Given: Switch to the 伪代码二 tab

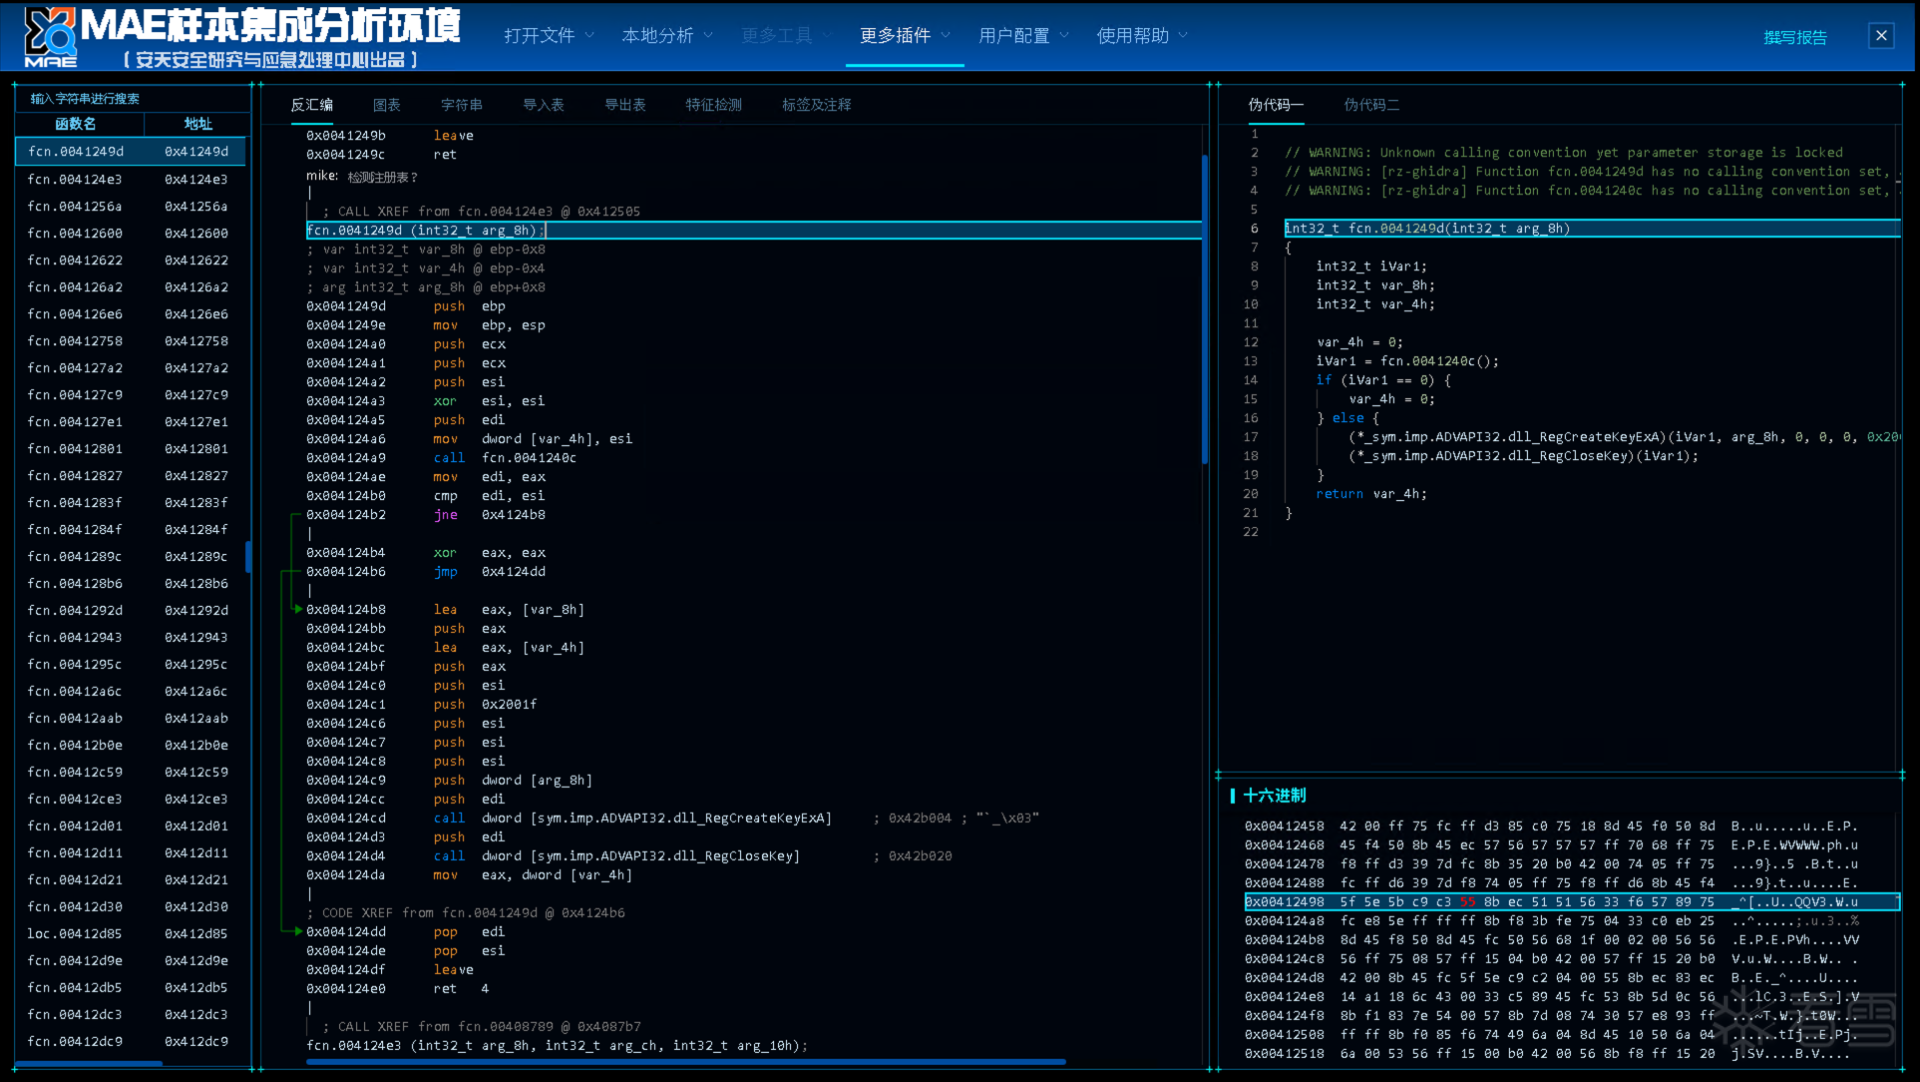Looking at the screenshot, I should (x=1371, y=105).
